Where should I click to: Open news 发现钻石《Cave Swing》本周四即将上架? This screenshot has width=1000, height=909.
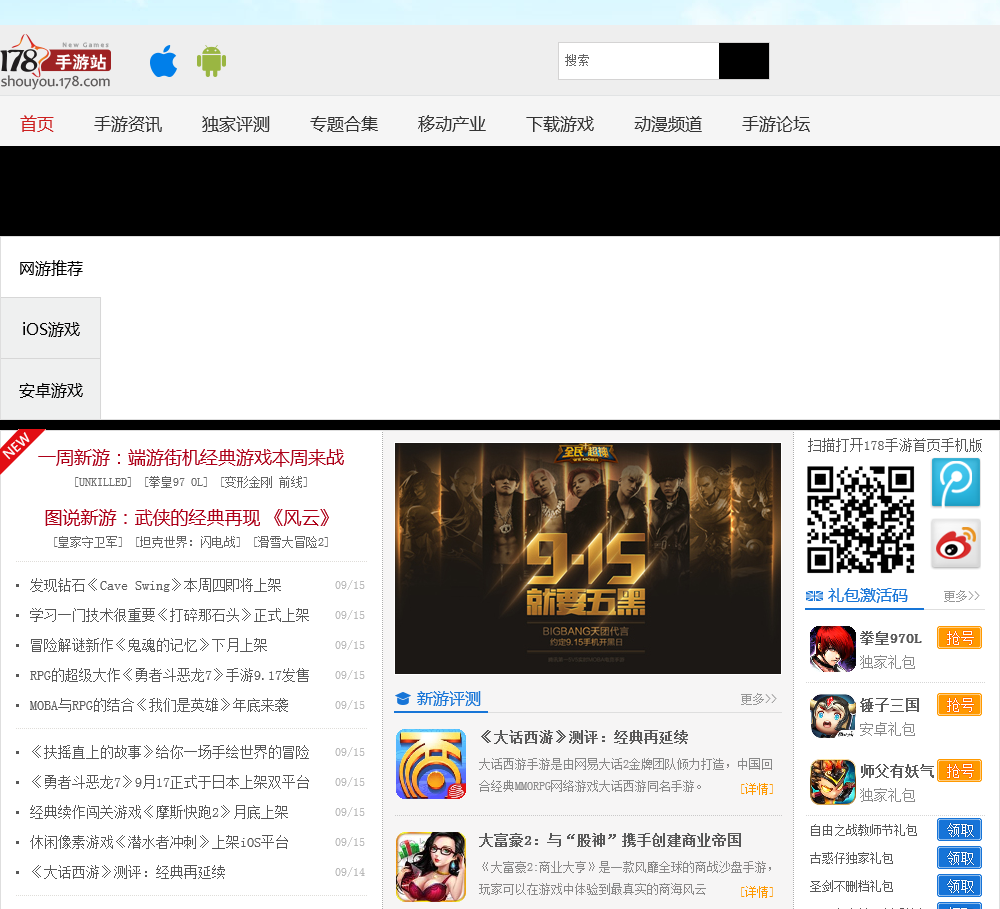pyautogui.click(x=155, y=585)
